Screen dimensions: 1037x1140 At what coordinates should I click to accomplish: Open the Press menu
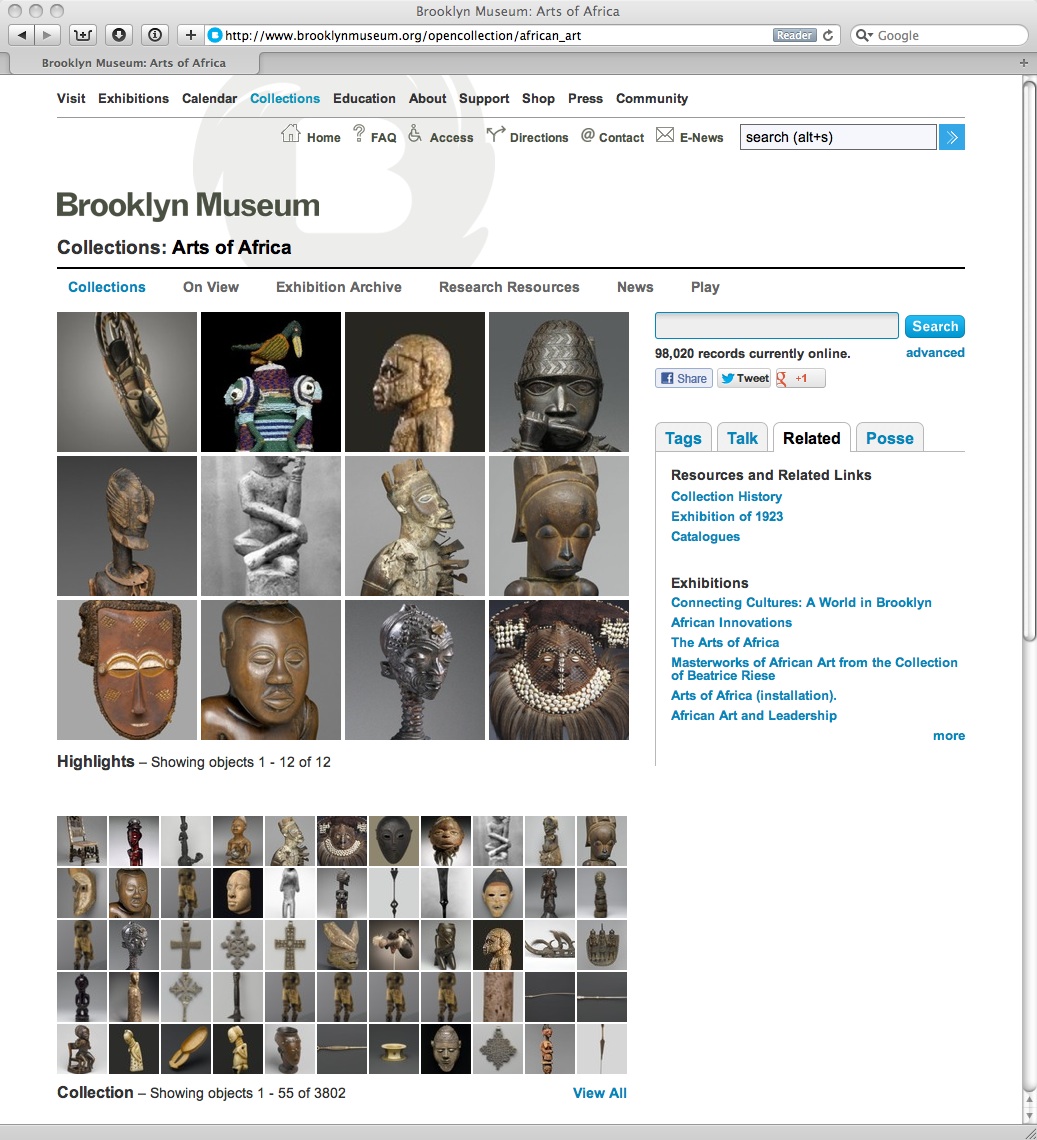pyautogui.click(x=585, y=98)
